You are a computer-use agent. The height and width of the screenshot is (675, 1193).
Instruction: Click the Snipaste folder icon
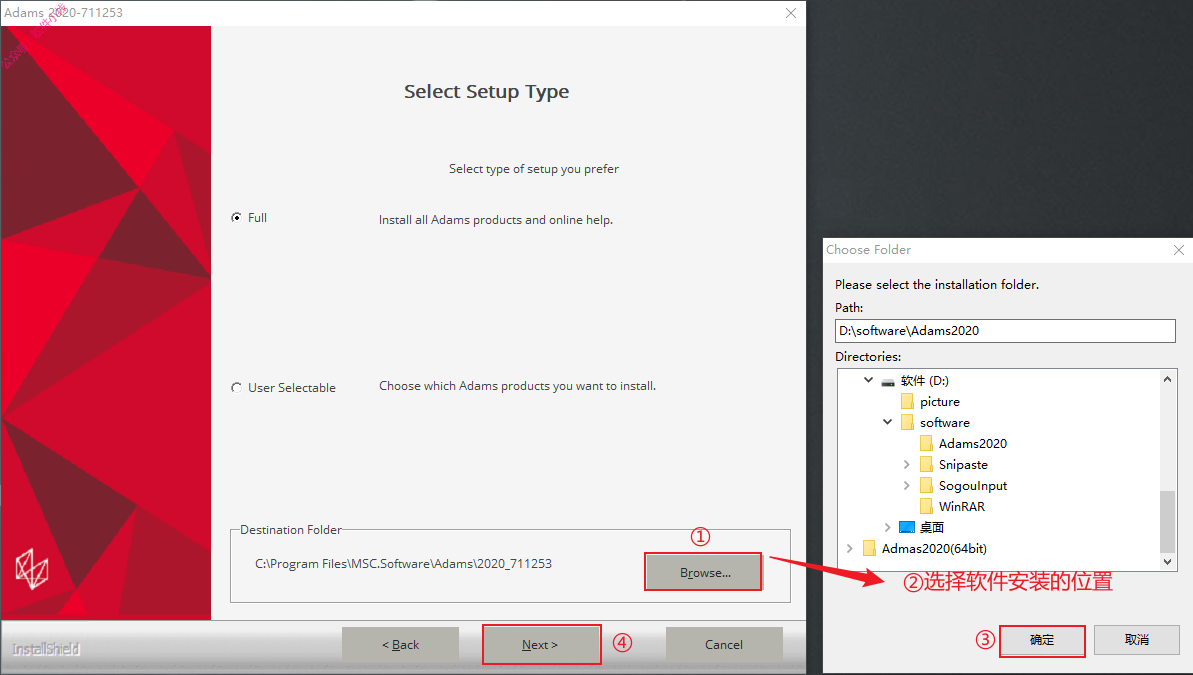[926, 464]
